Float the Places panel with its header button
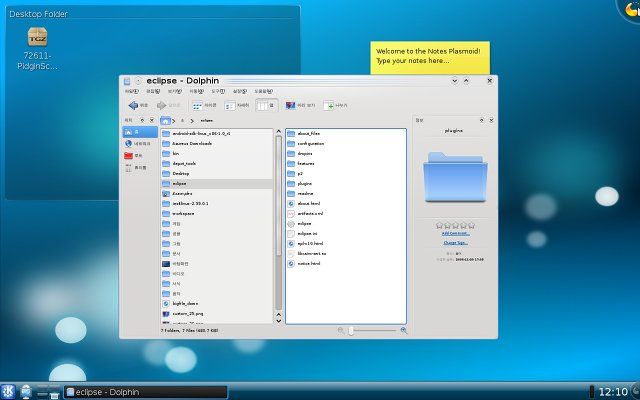 142,120
